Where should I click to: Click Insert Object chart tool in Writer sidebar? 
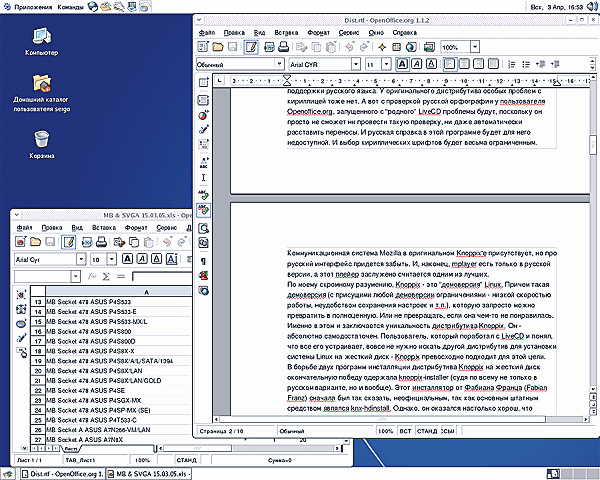(x=203, y=115)
